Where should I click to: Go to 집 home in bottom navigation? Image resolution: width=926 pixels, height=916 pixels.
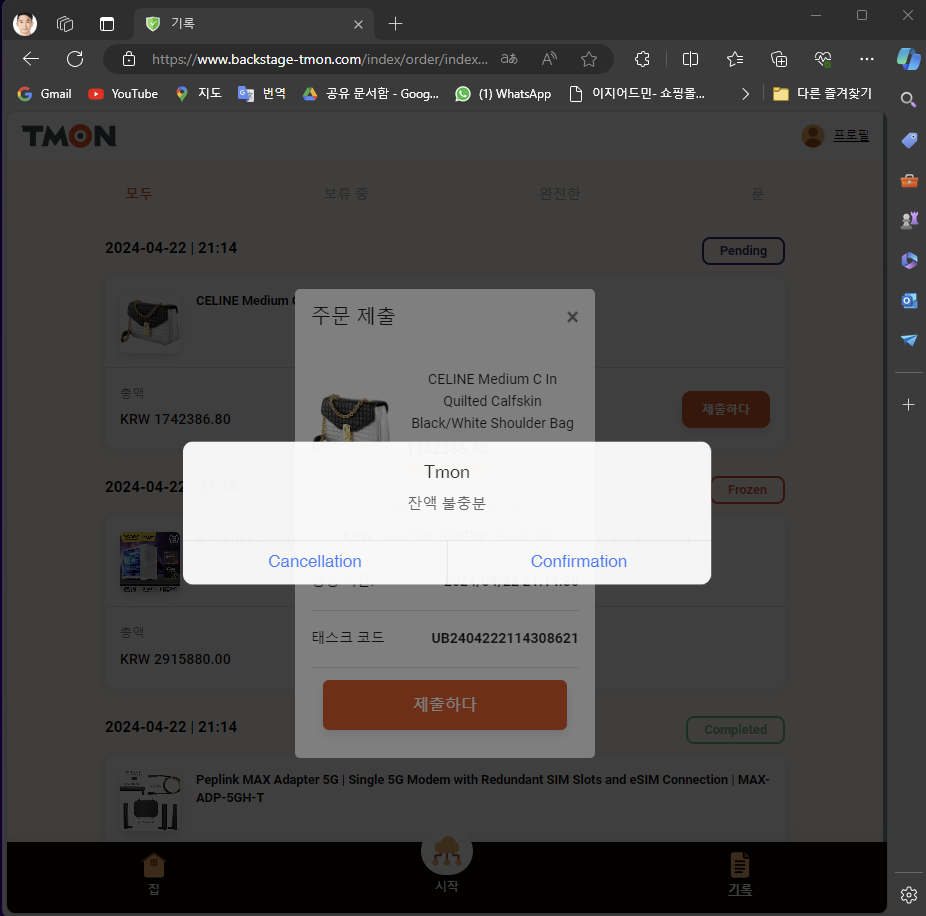pyautogui.click(x=154, y=873)
